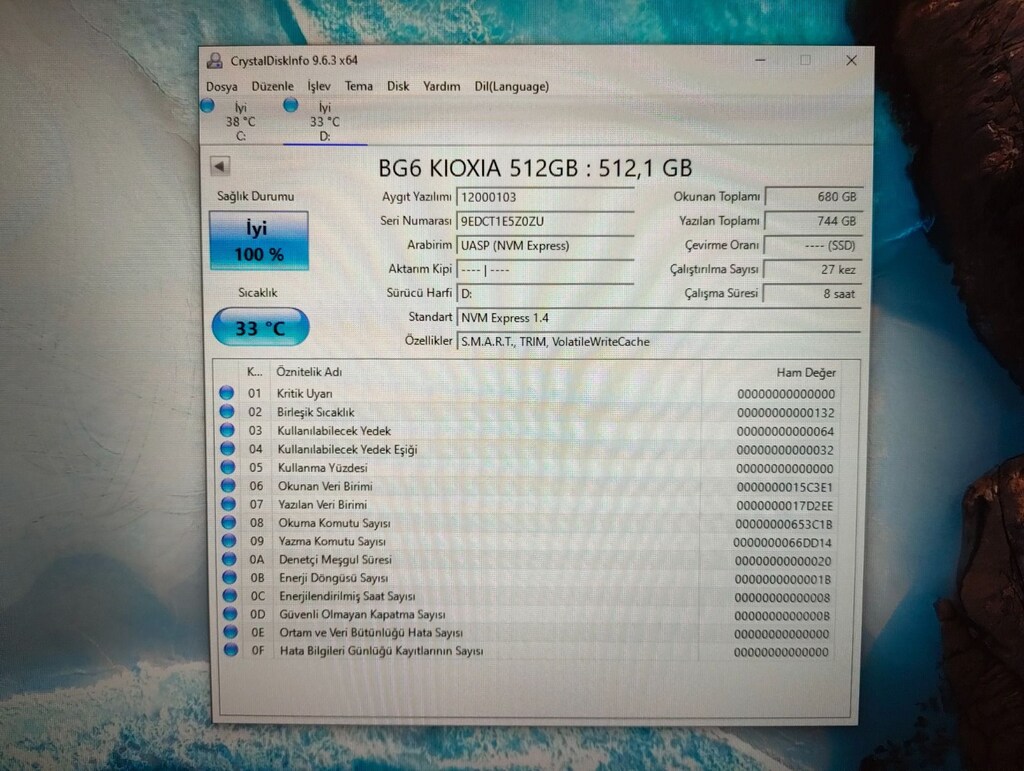
Task: Switch to the C: drive tab
Action: point(240,121)
